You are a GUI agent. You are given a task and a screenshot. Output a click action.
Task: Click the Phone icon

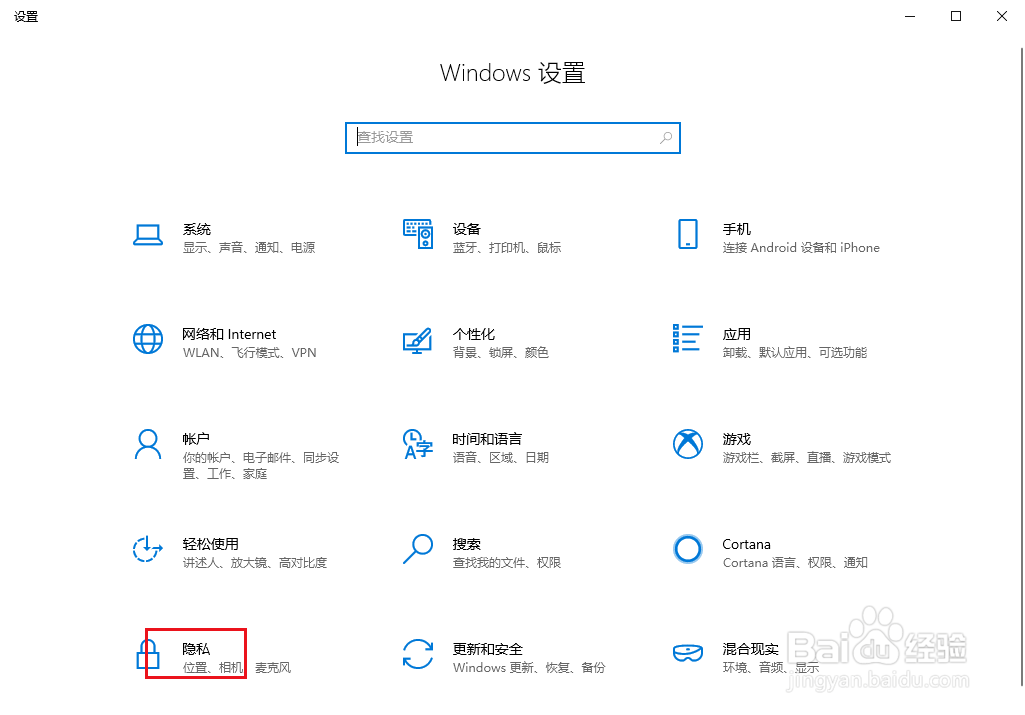(688, 234)
